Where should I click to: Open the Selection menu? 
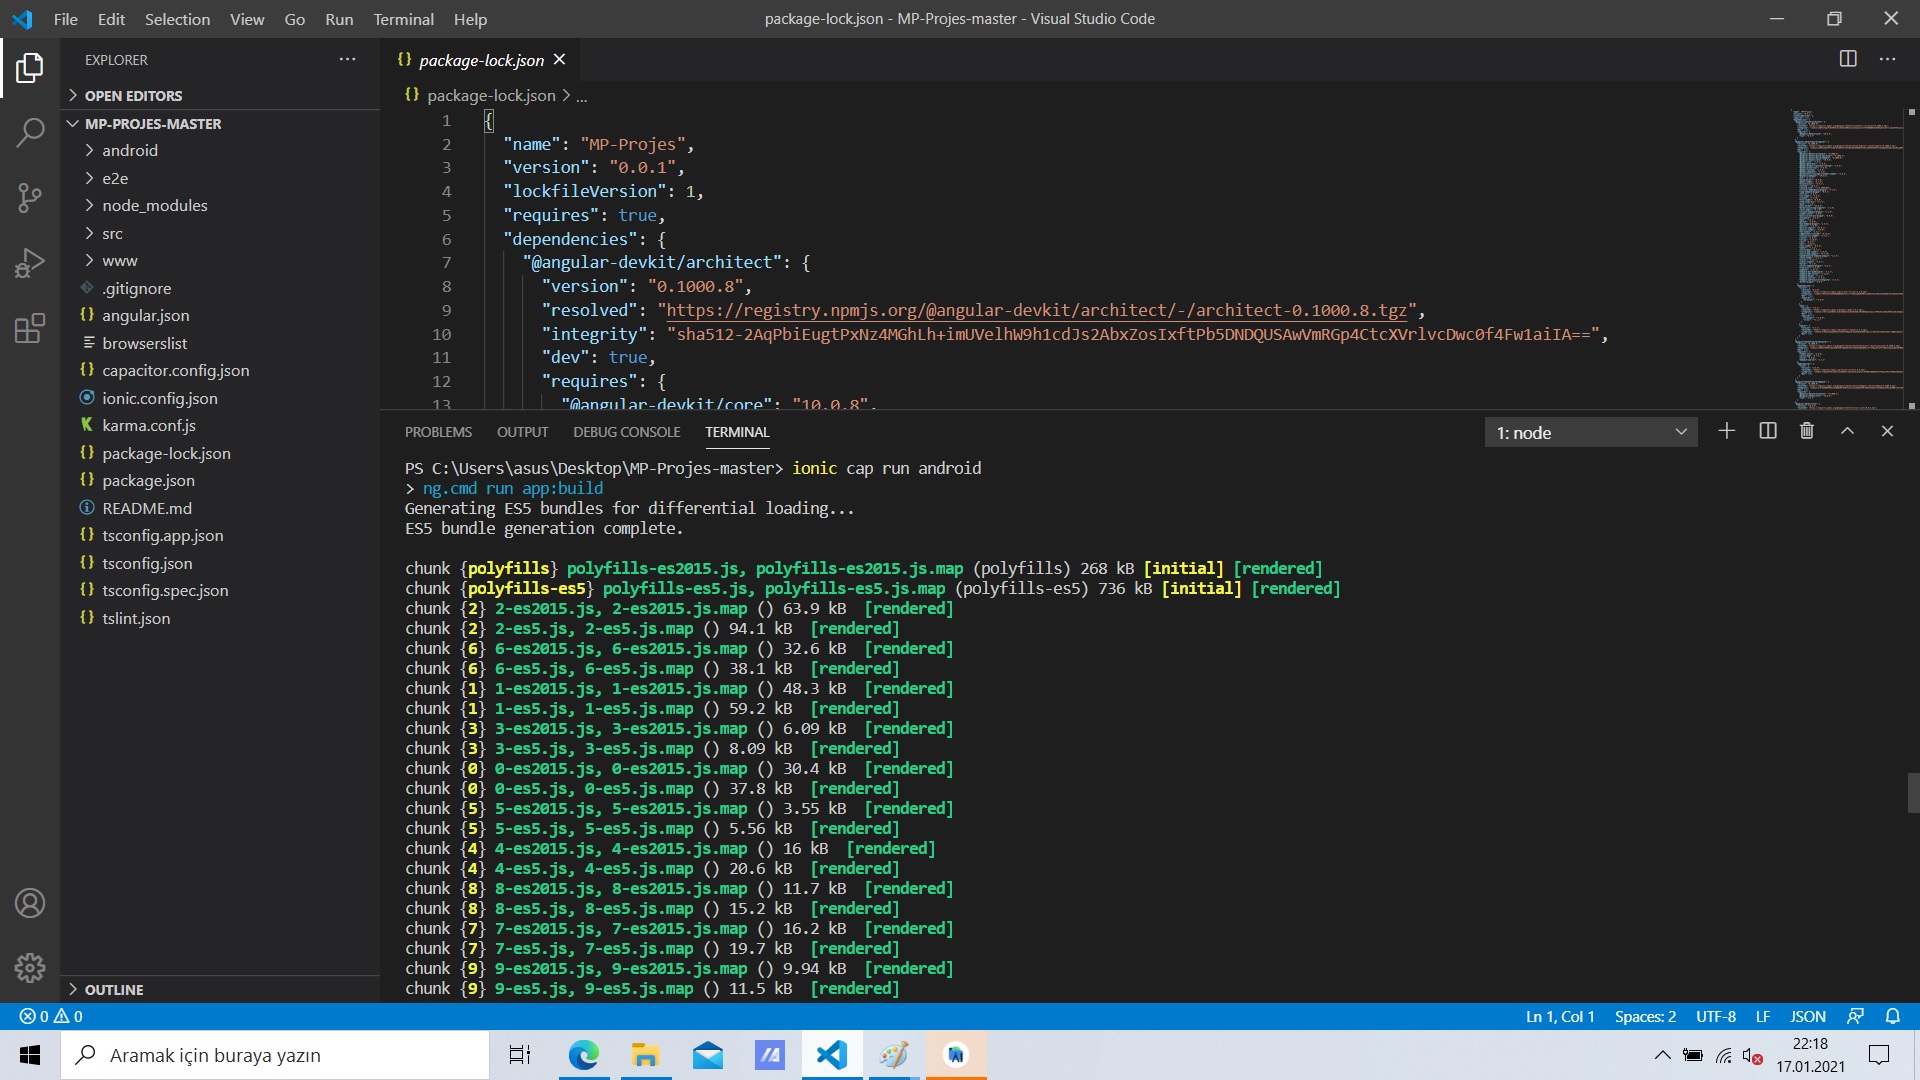[177, 19]
